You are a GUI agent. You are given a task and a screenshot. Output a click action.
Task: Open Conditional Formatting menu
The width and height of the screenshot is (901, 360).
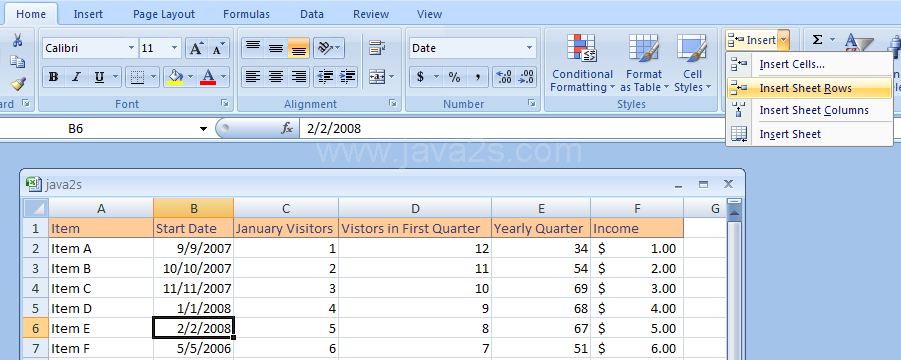click(x=582, y=63)
